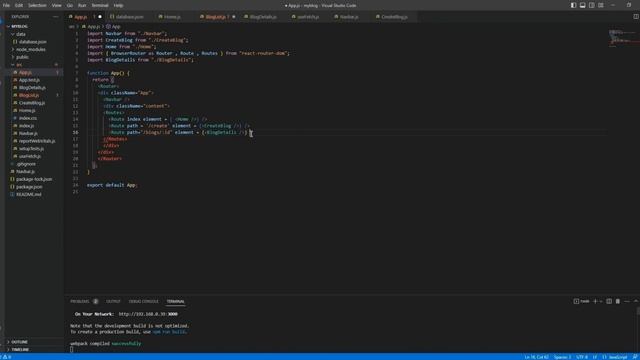640x360 pixels.
Task: Click notifications bell in status bar
Action: (635, 357)
